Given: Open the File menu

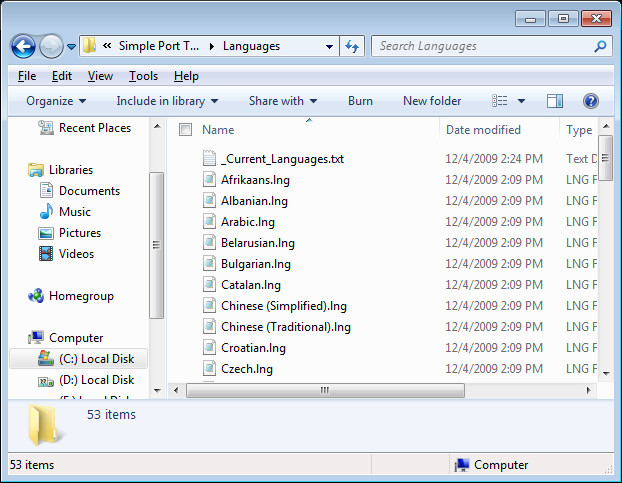Looking at the screenshot, I should click(27, 76).
